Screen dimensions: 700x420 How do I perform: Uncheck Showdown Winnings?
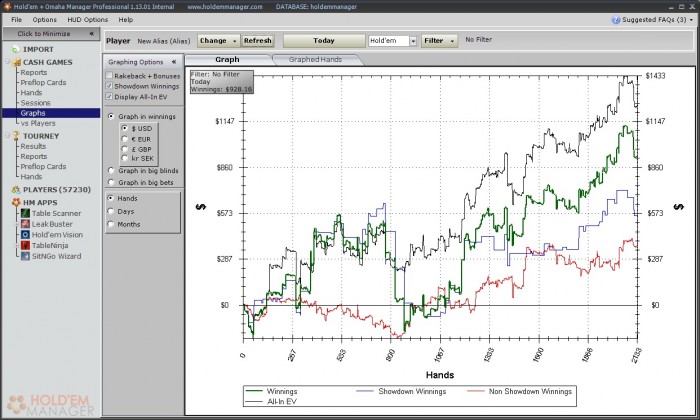pos(110,86)
